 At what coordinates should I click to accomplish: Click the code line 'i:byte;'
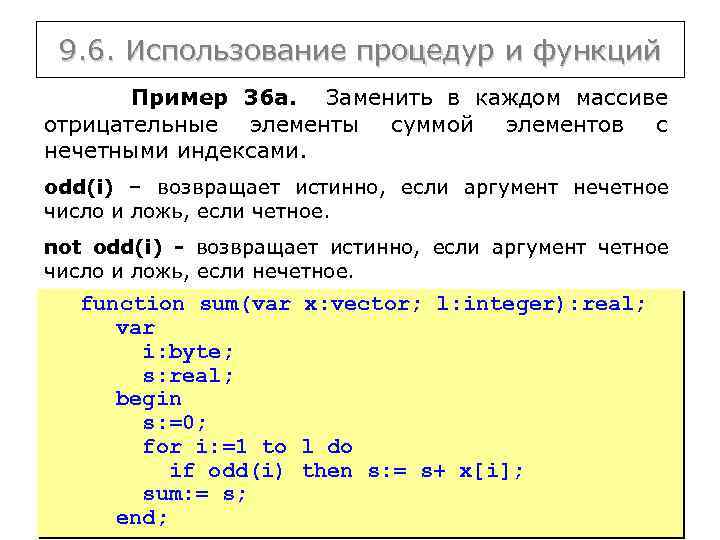pyautogui.click(x=188, y=352)
